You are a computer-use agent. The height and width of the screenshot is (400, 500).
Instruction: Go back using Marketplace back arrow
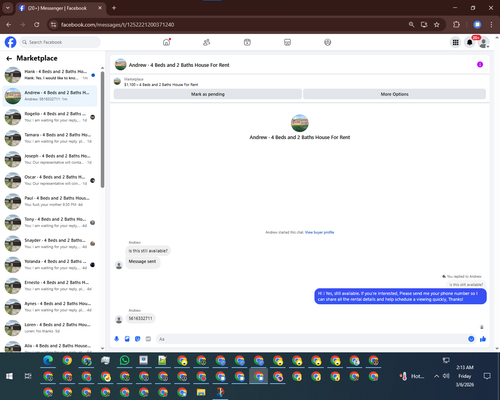click(9, 59)
